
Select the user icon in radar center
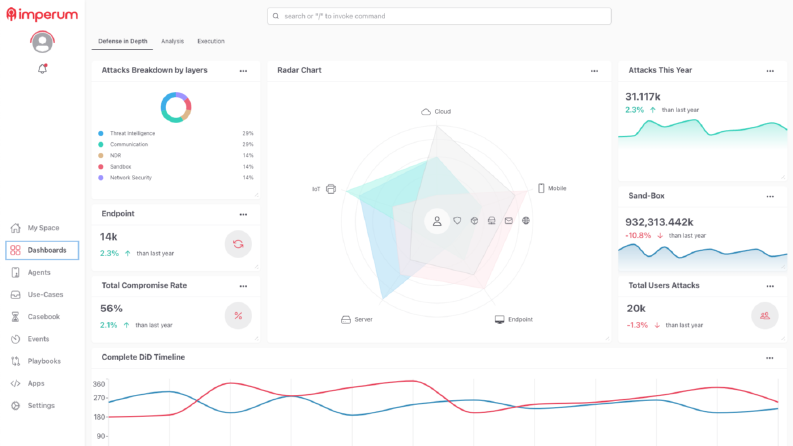tap(437, 221)
